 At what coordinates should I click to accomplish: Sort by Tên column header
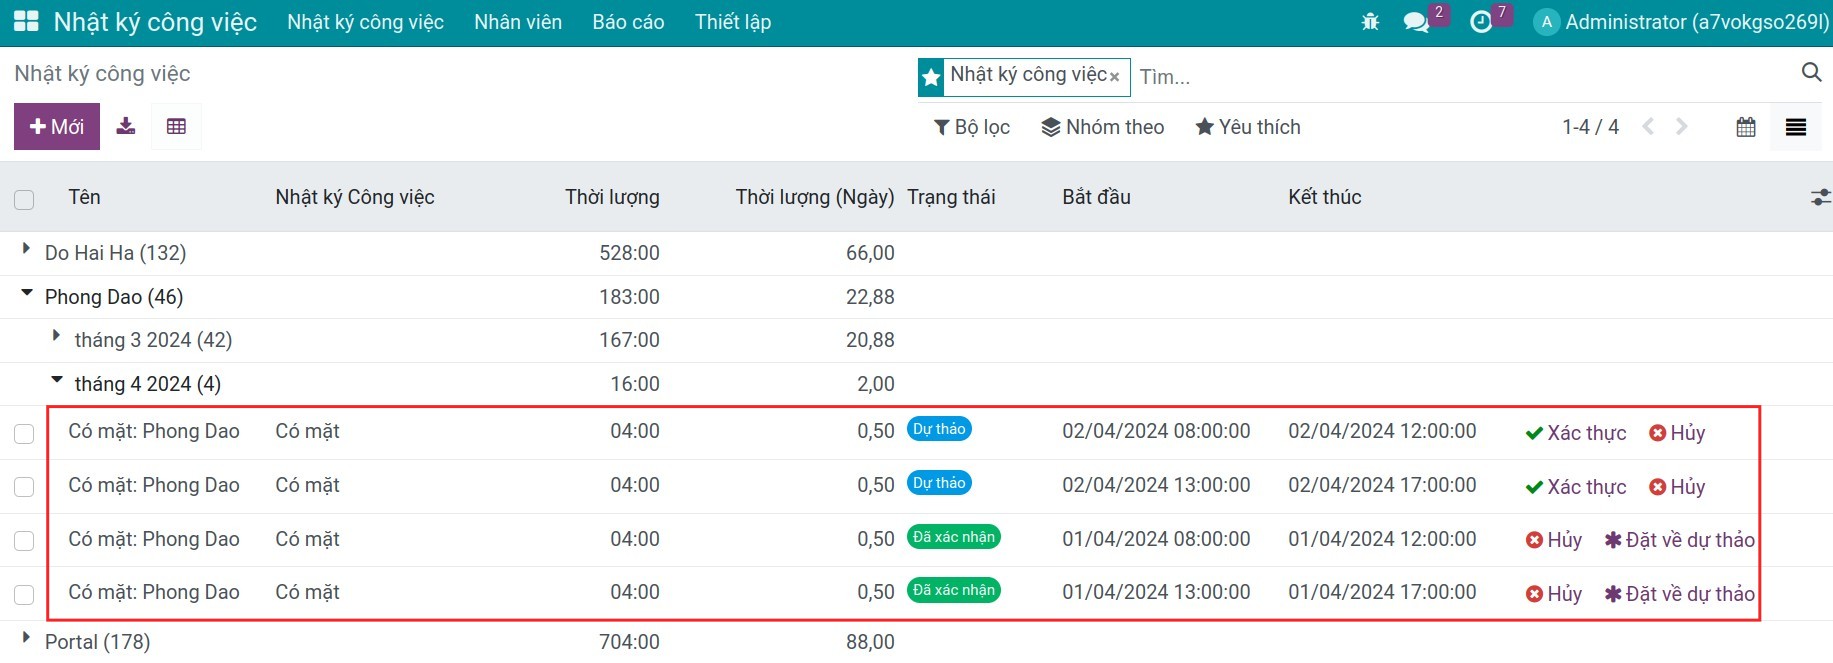click(85, 197)
